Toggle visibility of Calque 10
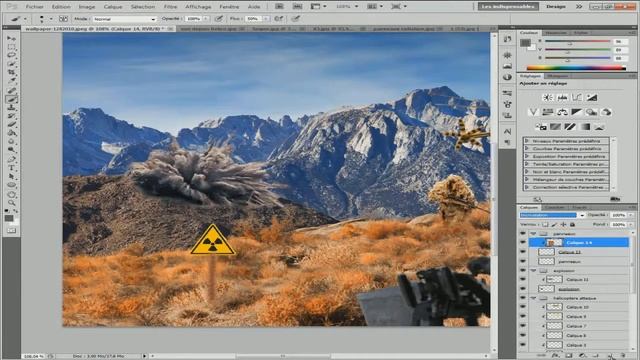 523,307
